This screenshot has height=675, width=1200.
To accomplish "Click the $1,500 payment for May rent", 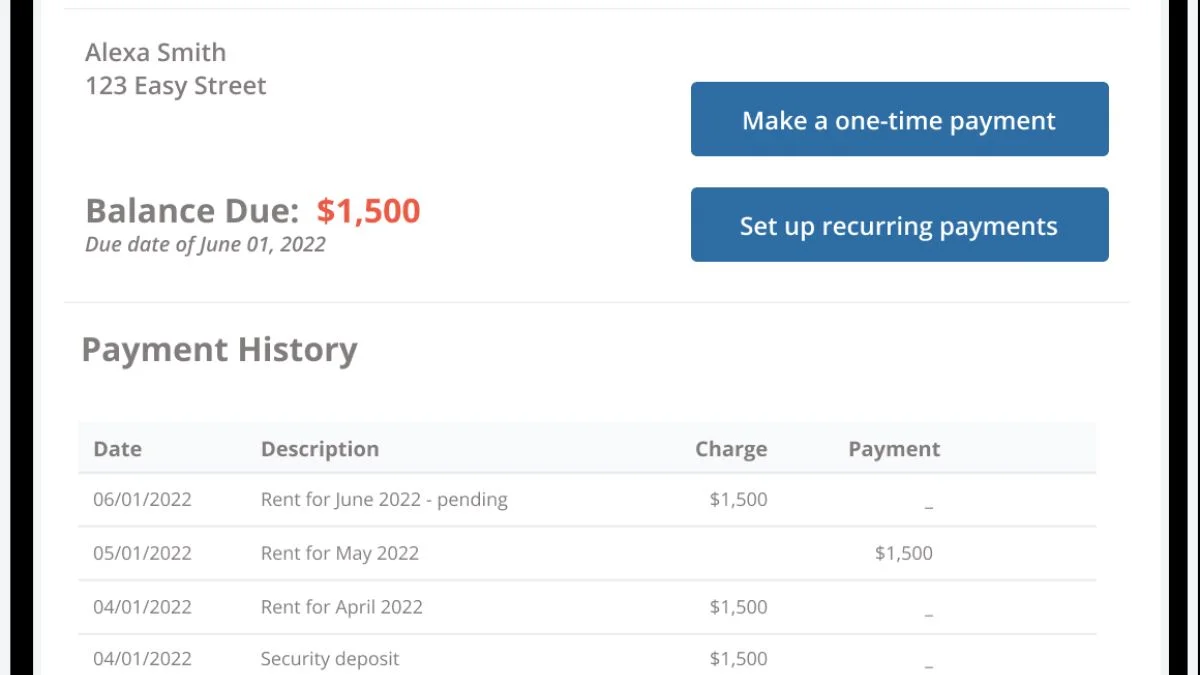I will click(x=904, y=553).
